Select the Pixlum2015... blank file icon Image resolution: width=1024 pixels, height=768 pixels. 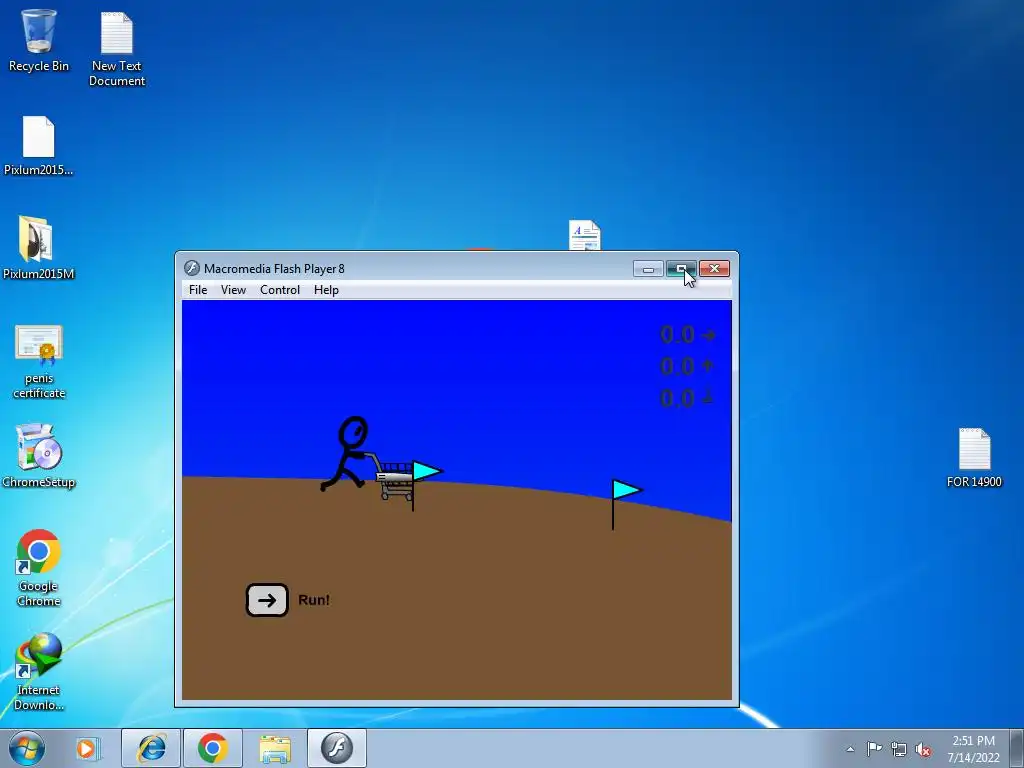click(39, 146)
